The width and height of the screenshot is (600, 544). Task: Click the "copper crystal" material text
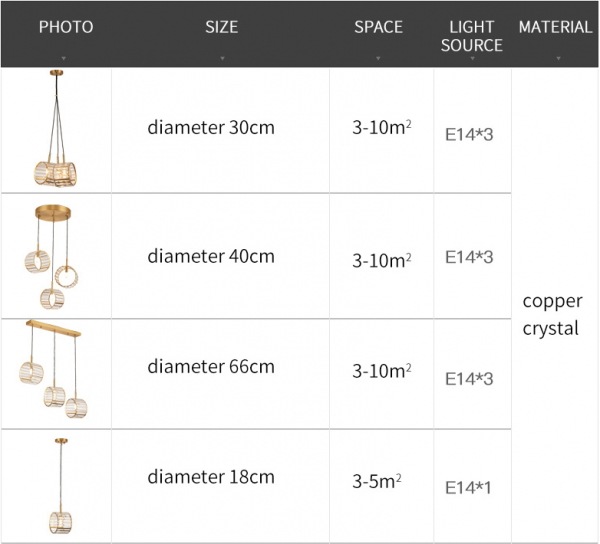552,314
